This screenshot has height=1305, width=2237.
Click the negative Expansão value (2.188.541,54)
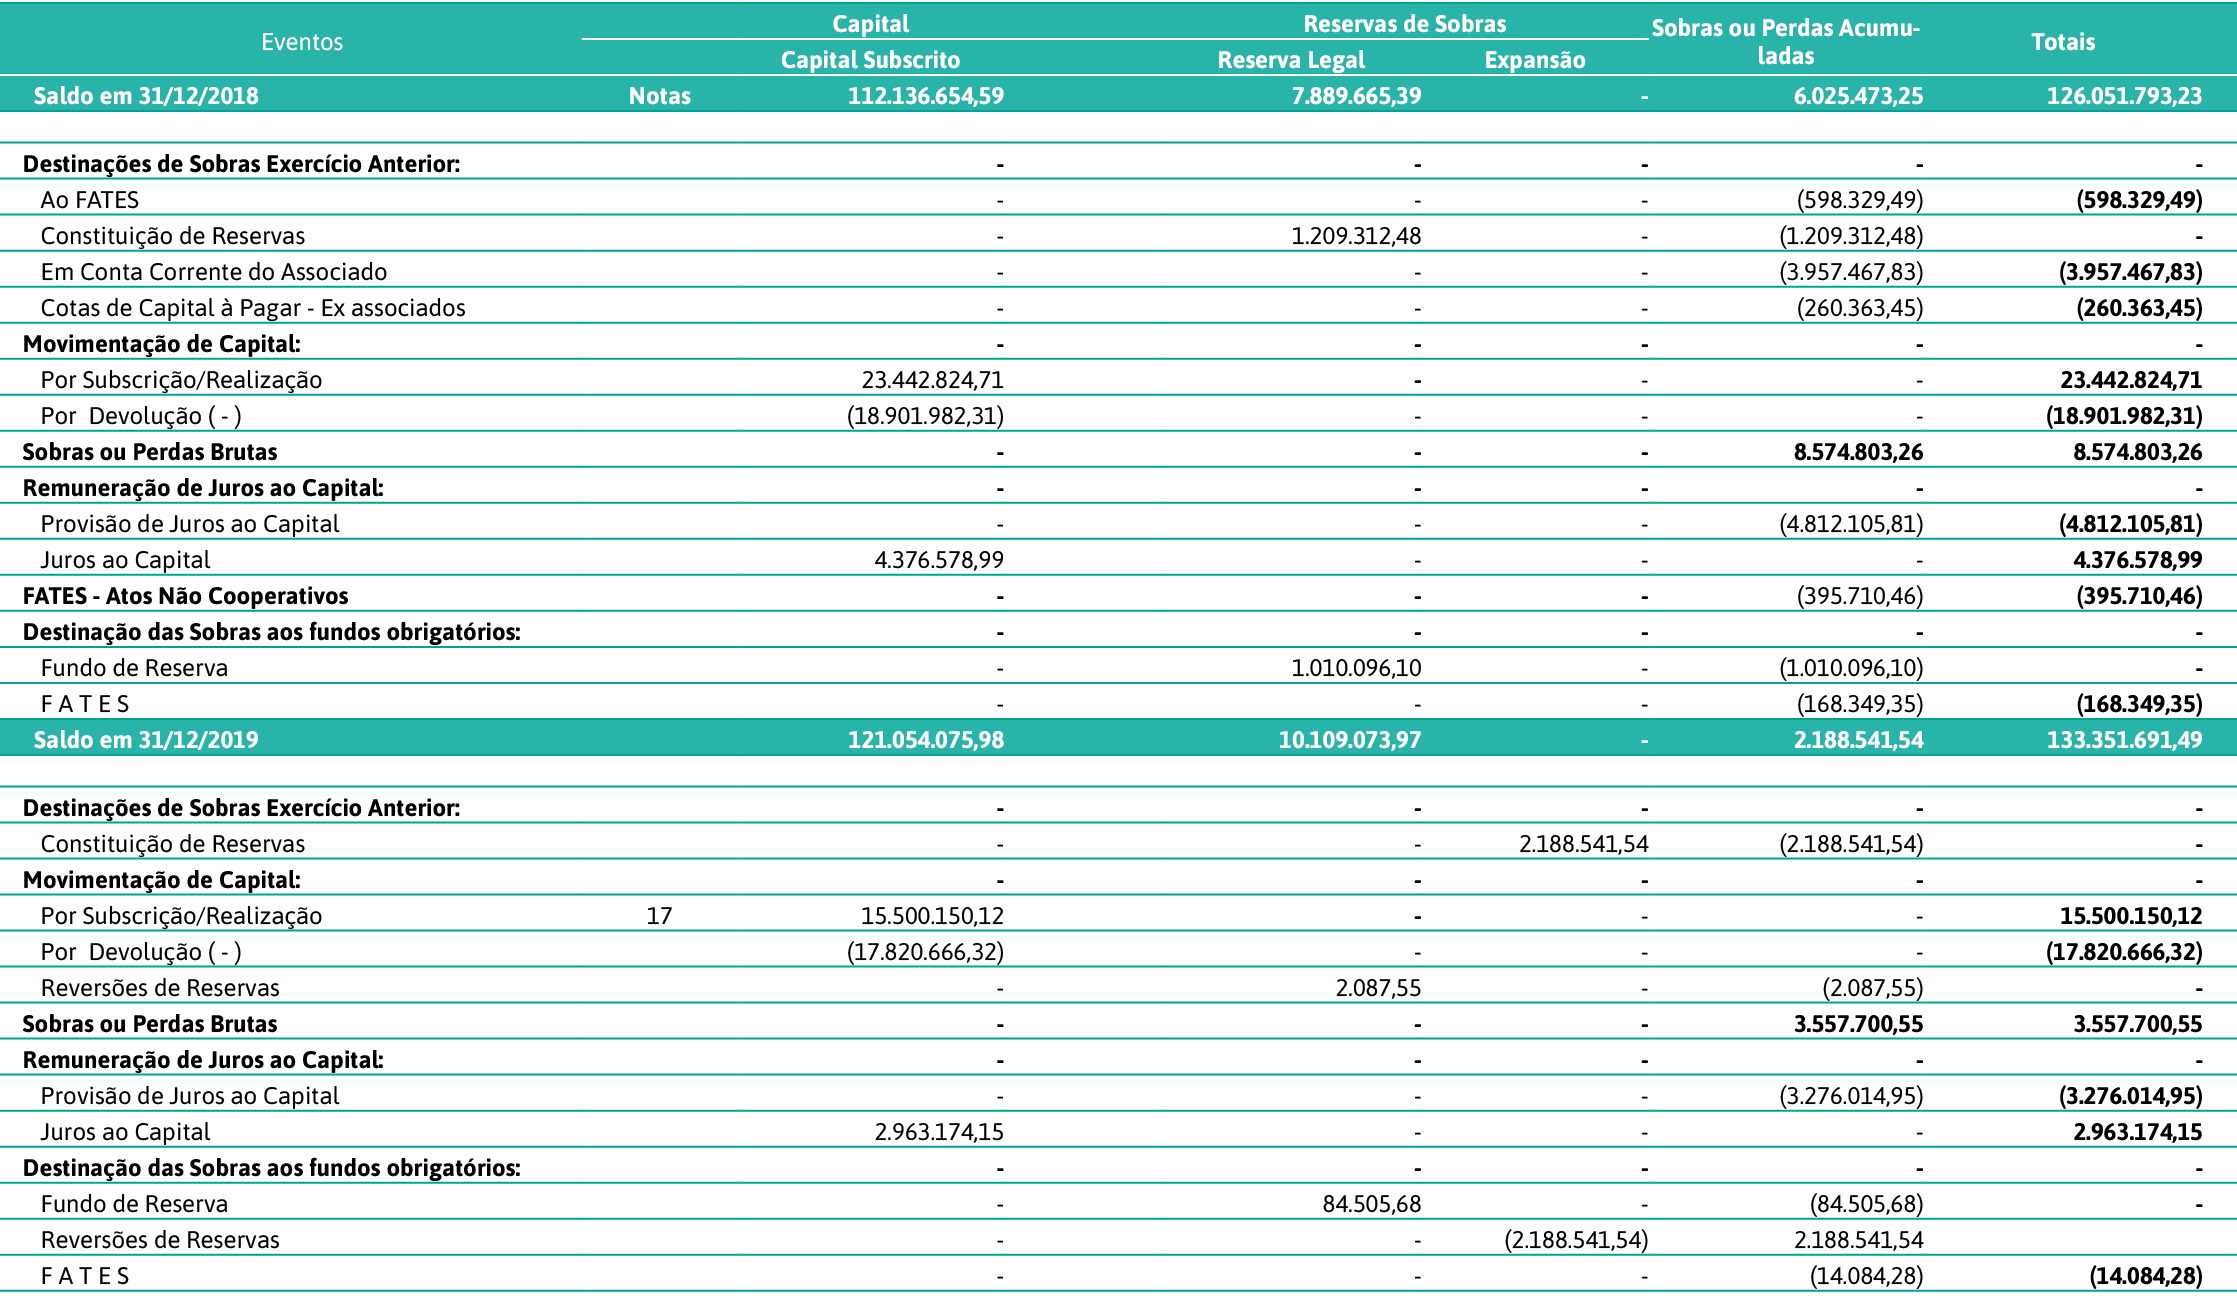click(x=1576, y=1240)
